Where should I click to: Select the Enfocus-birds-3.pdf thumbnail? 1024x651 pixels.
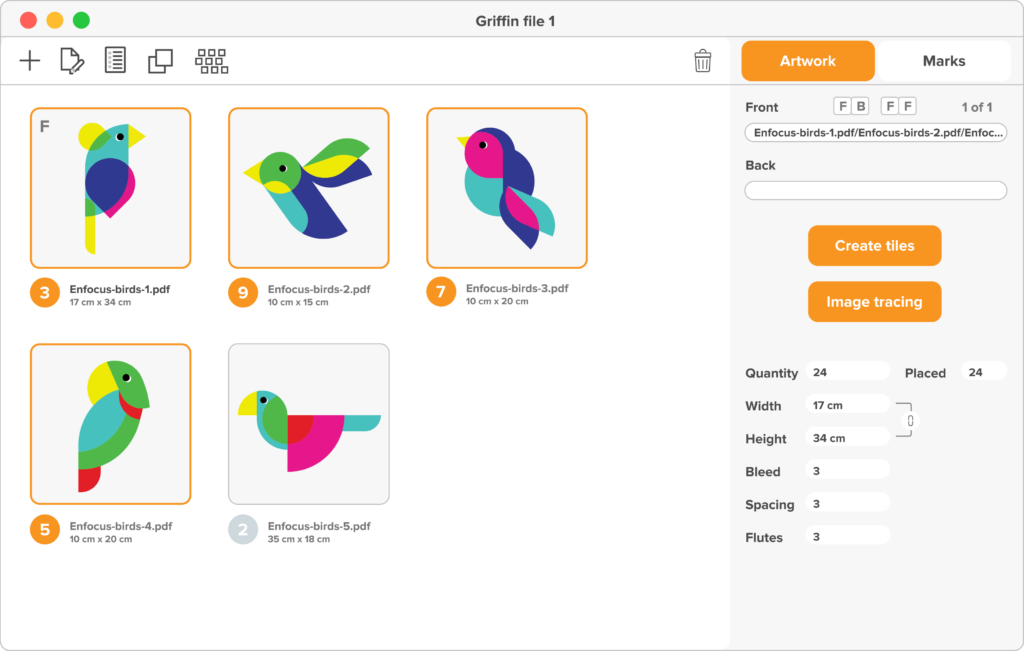(x=507, y=188)
